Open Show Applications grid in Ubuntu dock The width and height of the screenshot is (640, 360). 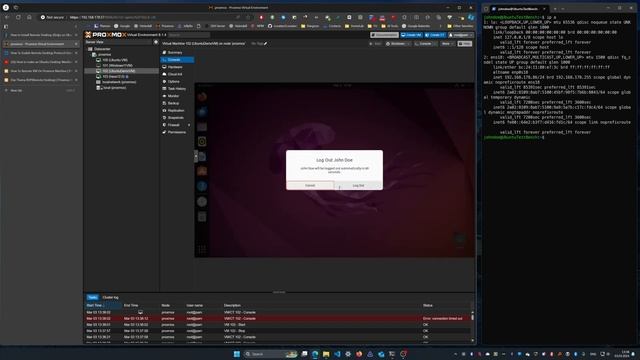202,249
